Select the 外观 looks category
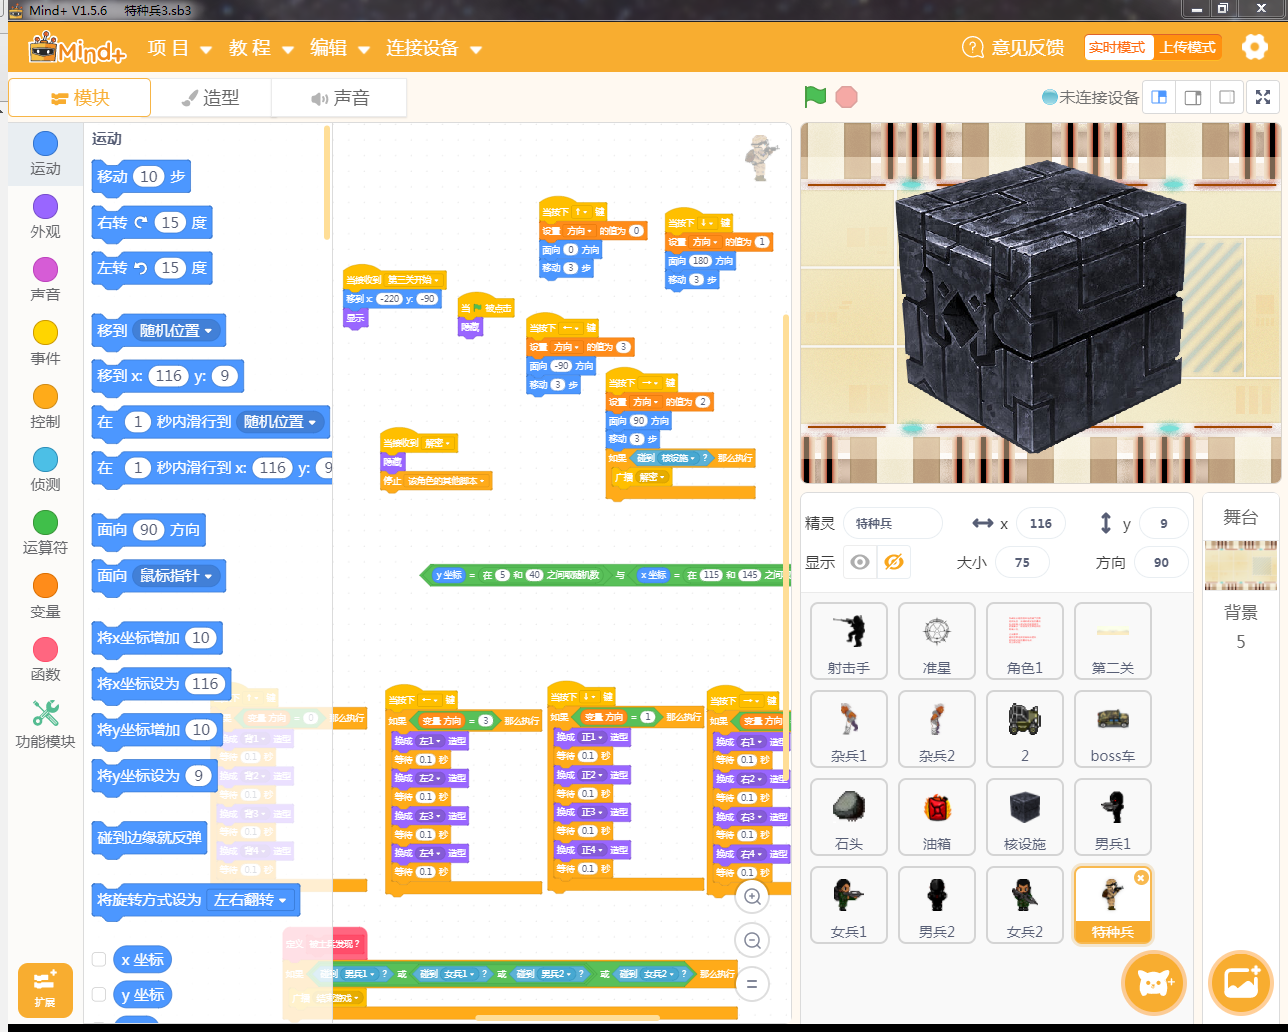The image size is (1288, 1032). click(x=45, y=216)
